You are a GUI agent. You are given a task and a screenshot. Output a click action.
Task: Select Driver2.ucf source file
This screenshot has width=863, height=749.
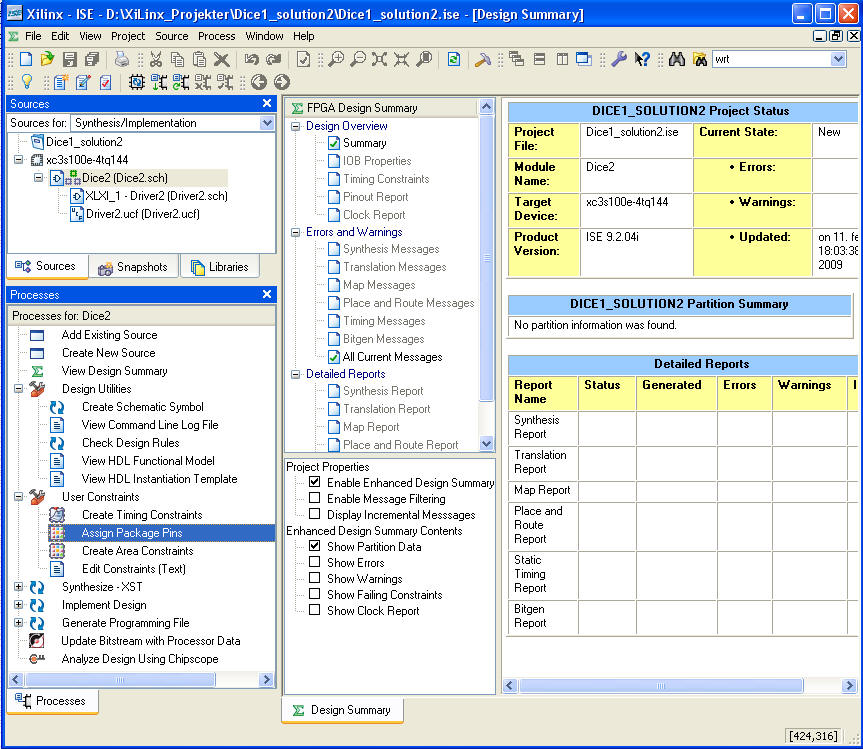(x=143, y=214)
